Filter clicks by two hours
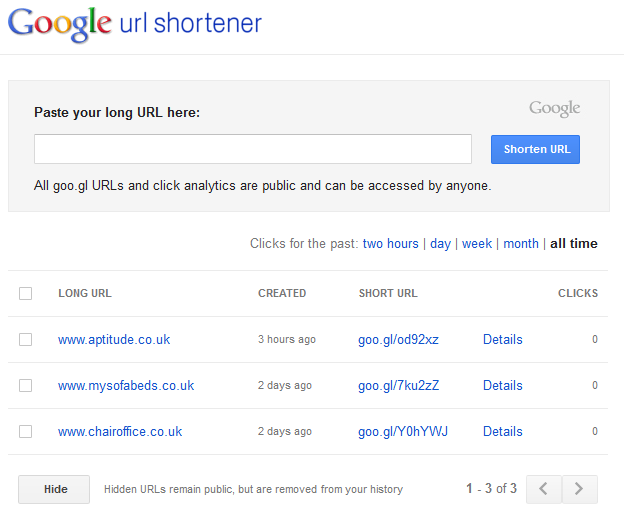Viewport: 624px width, 517px height. tap(390, 243)
